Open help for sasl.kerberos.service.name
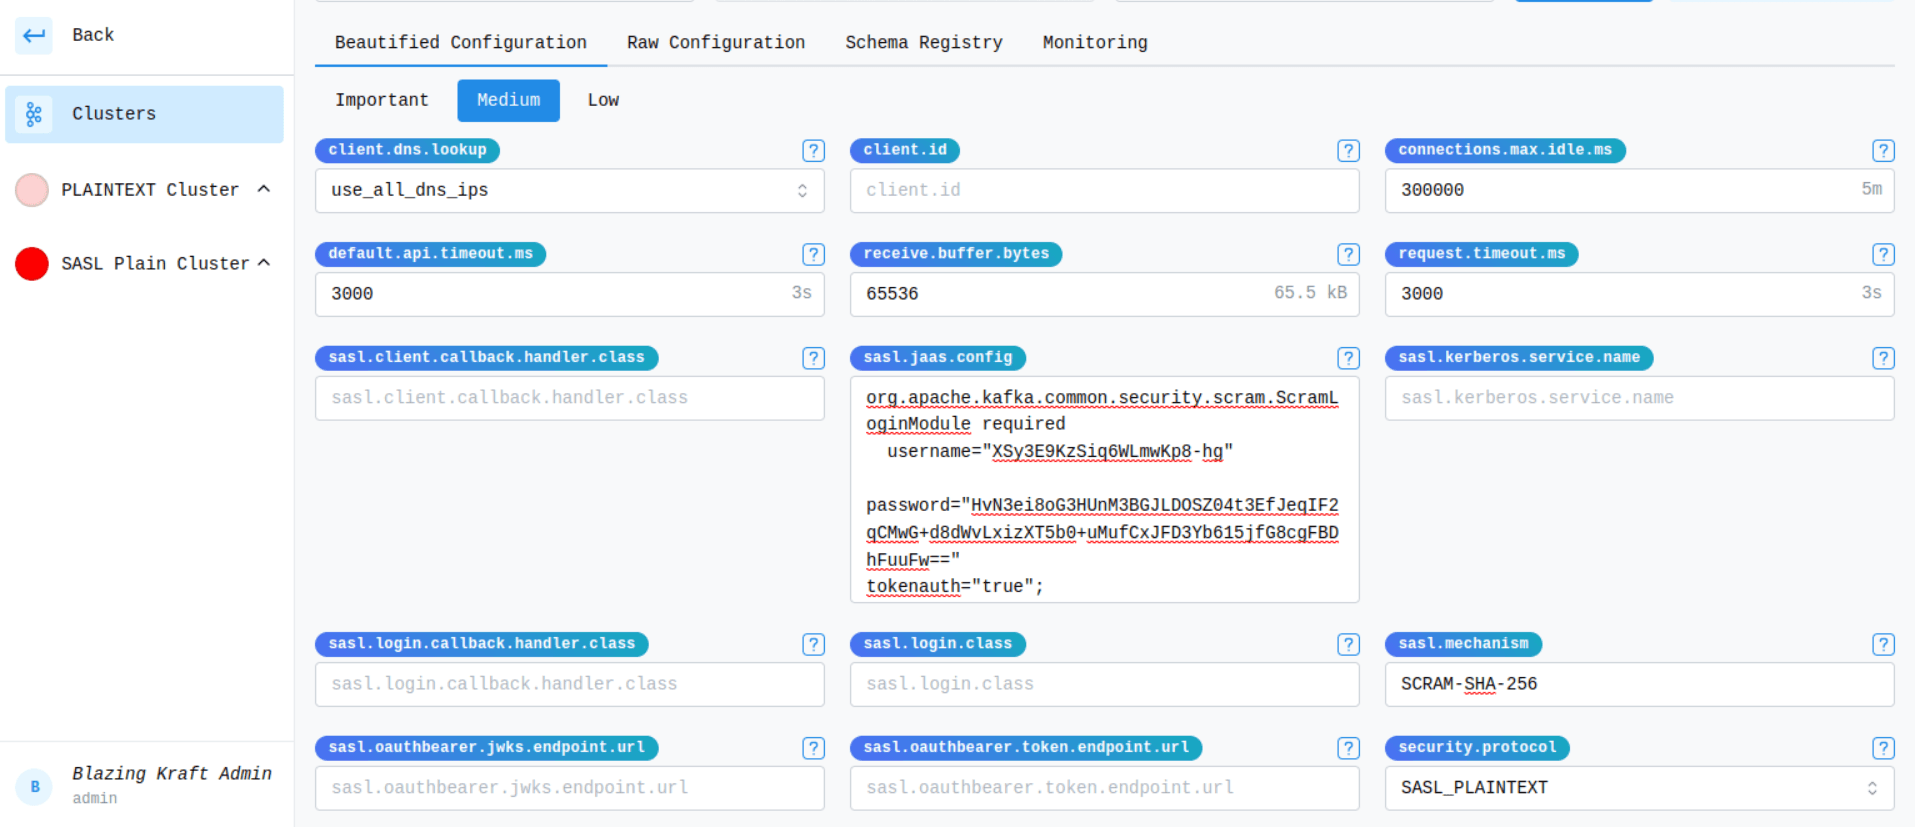Screen dimensions: 1915x827 tap(1883, 358)
